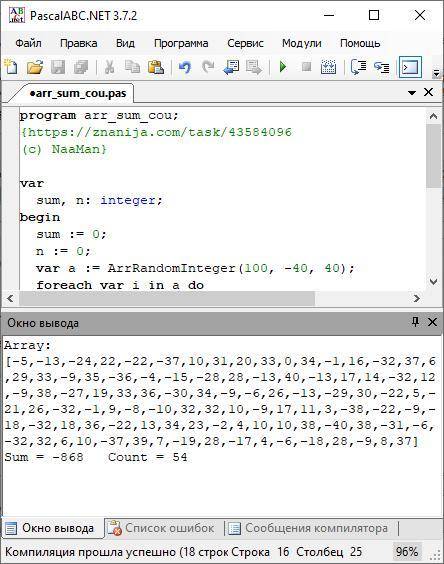Pin the Окно вывода panel

[415, 322]
